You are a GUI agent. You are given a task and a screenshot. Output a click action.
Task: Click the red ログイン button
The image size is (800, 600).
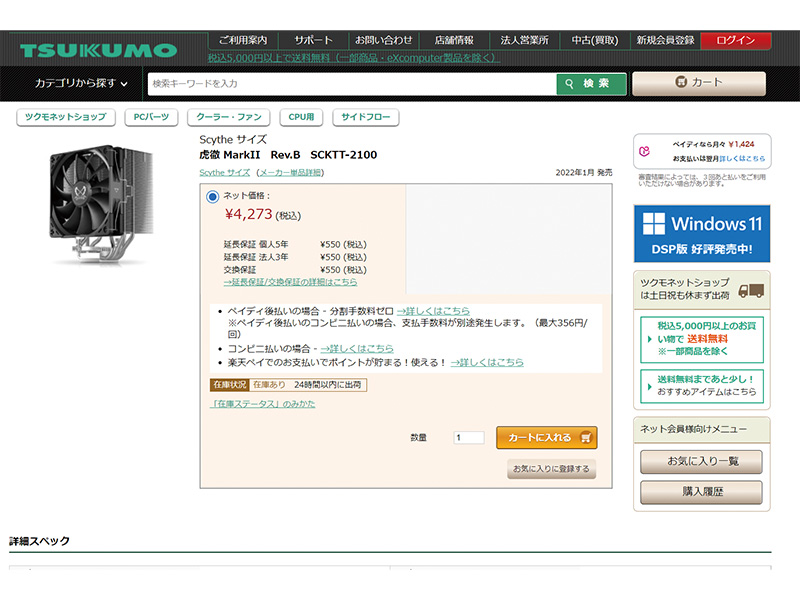click(x=736, y=40)
